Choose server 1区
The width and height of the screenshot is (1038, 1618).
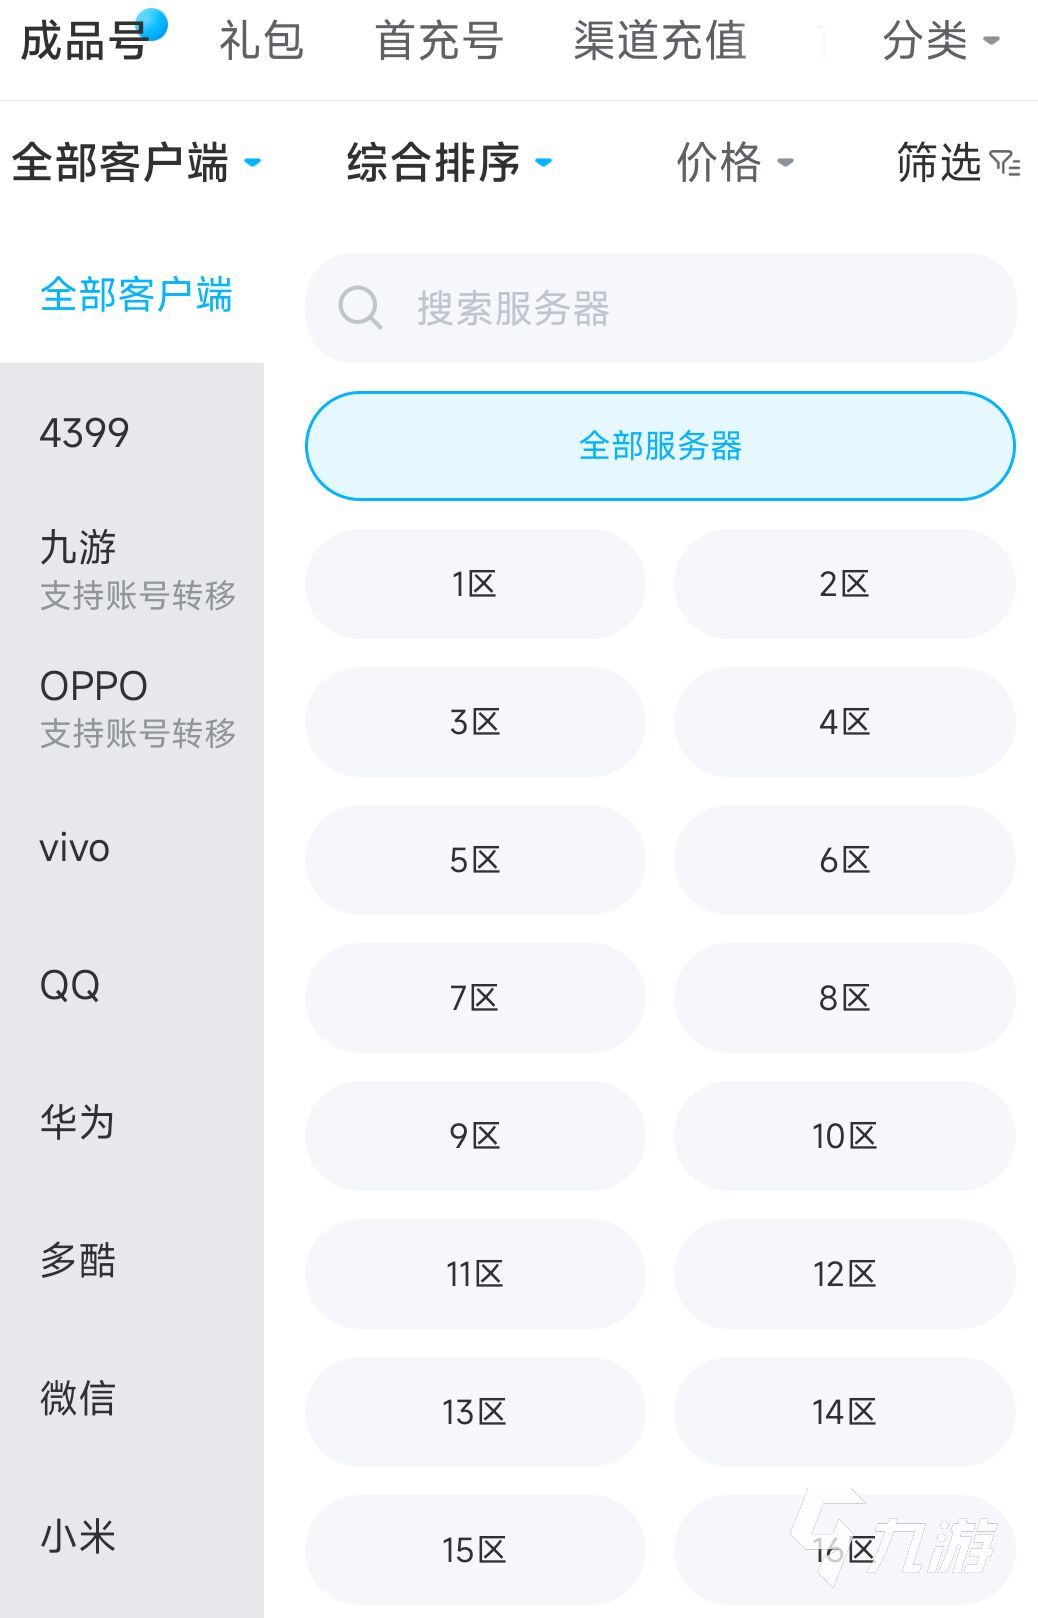[475, 584]
